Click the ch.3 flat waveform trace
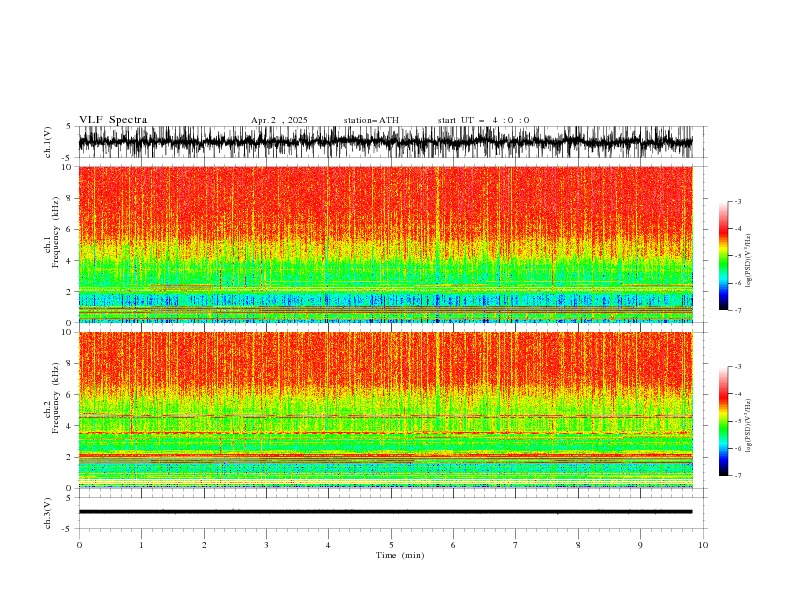This screenshot has height=612, width=792. (385, 512)
